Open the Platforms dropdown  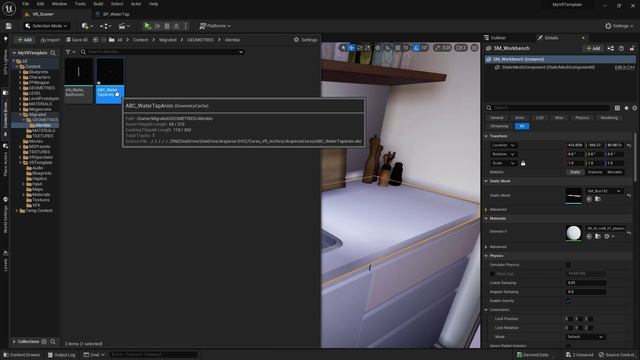(215, 26)
